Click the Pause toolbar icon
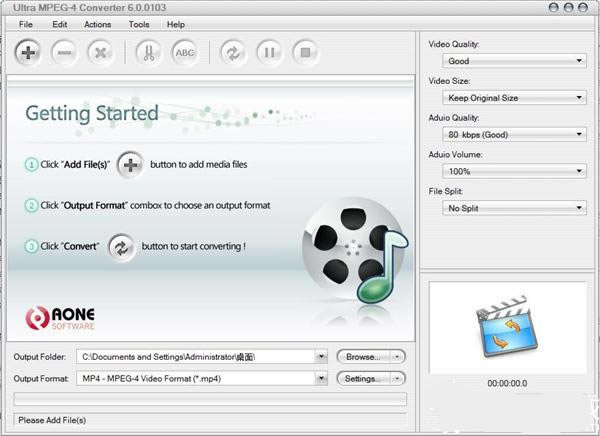The width and height of the screenshot is (600, 436). (x=268, y=53)
